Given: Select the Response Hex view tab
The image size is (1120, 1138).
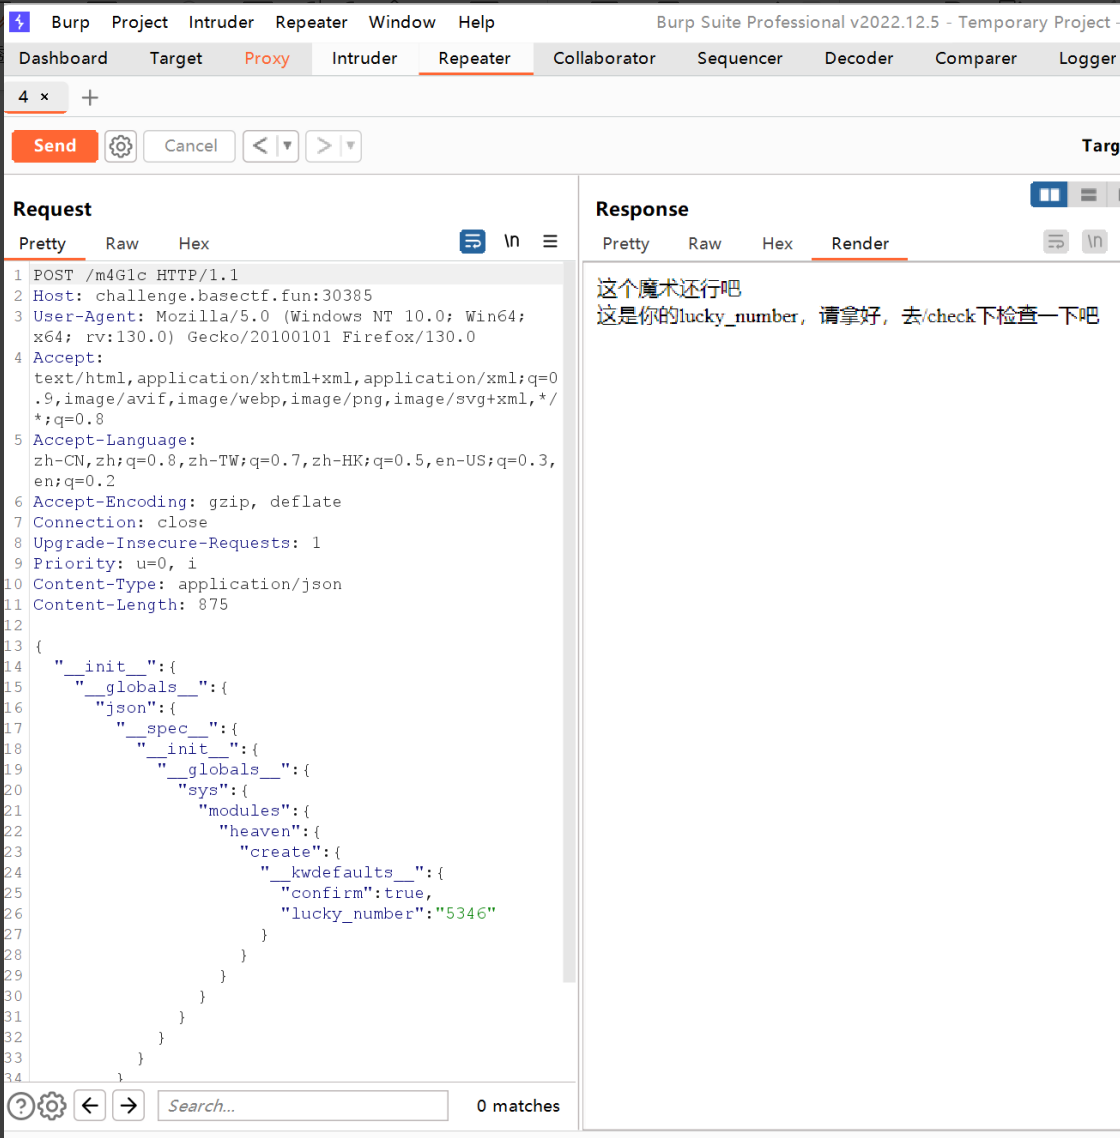Looking at the screenshot, I should pyautogui.click(x=777, y=244).
